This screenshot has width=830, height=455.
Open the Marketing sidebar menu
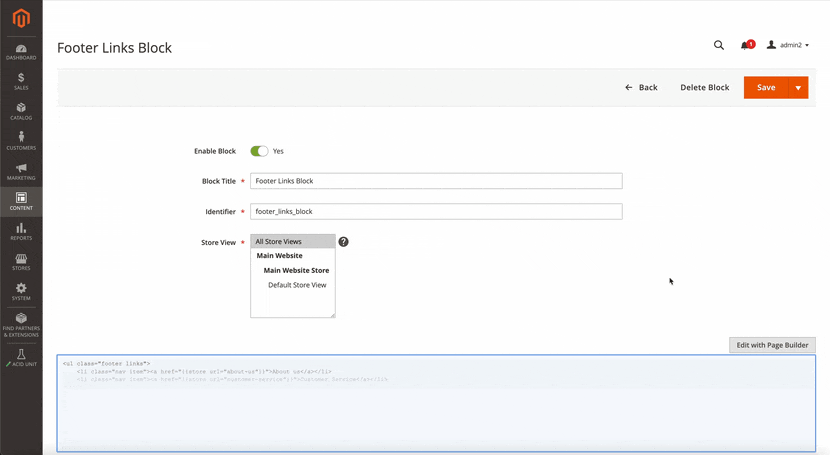(21, 172)
